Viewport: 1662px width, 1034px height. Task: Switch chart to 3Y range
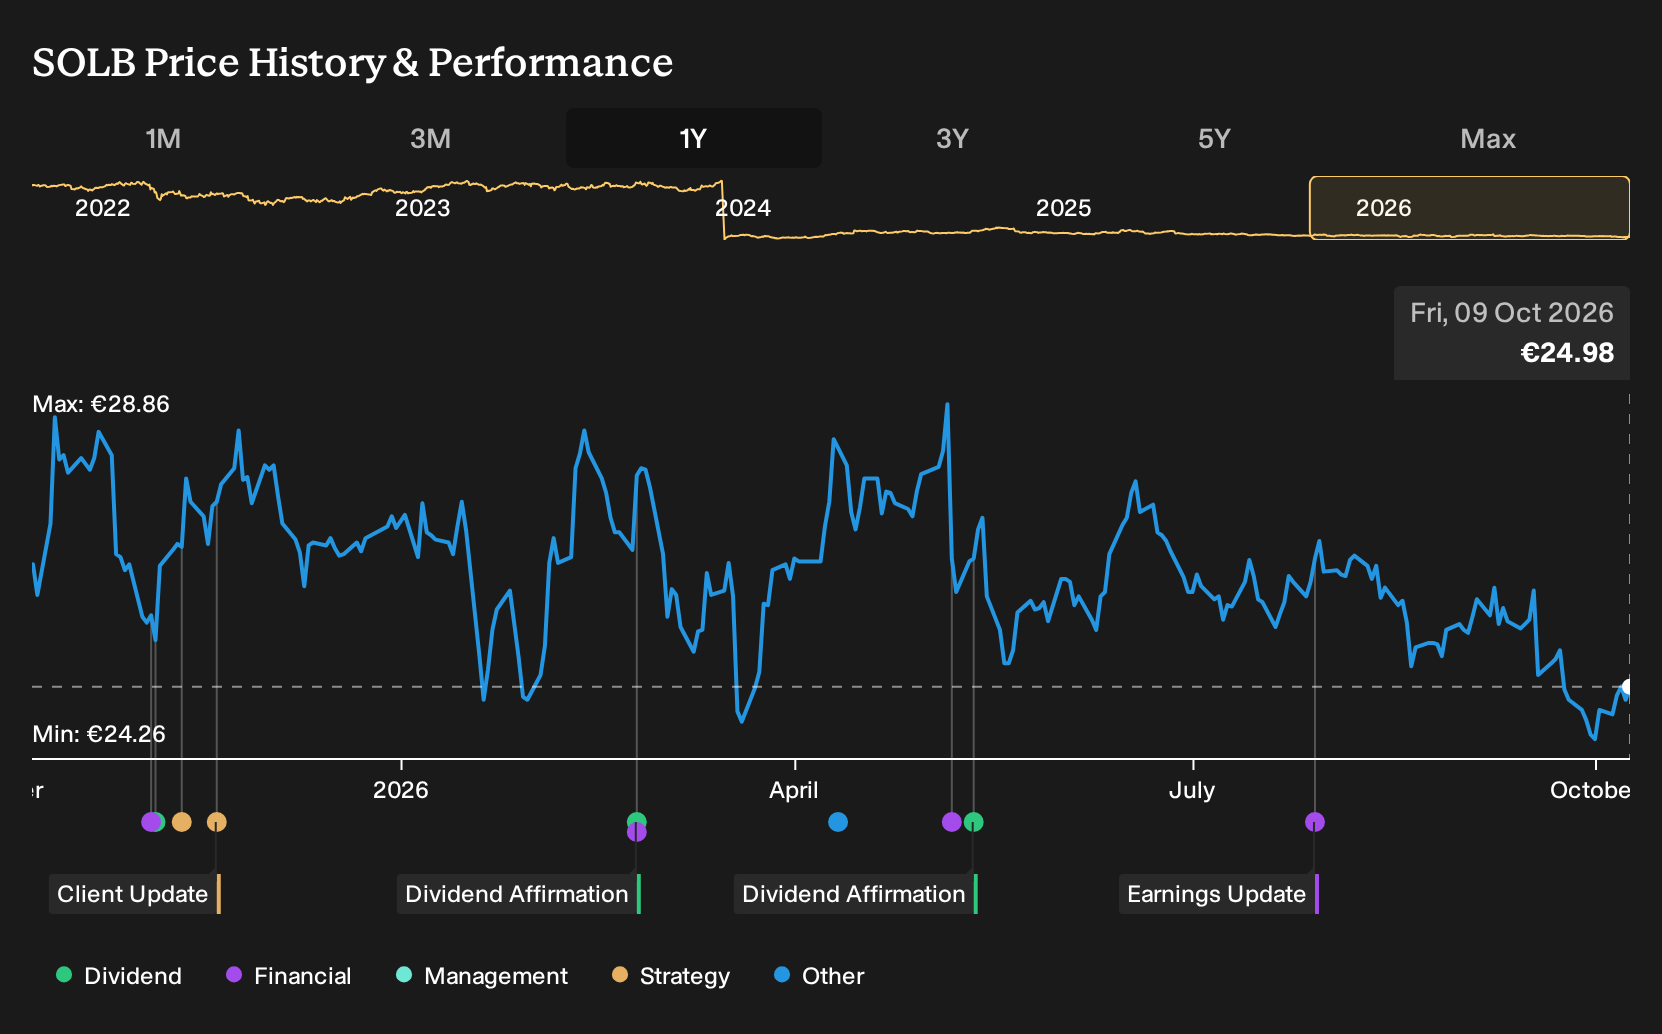click(952, 138)
